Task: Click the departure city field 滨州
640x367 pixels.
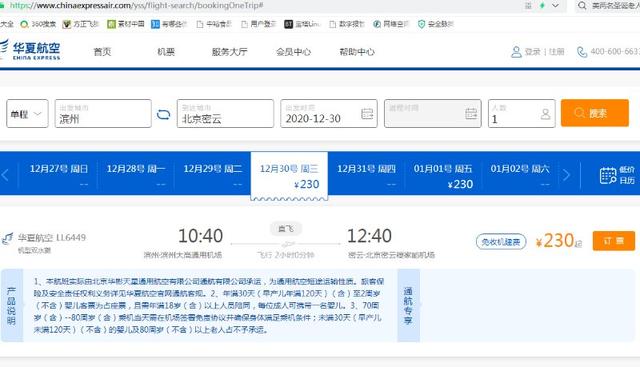Action: tap(103, 113)
